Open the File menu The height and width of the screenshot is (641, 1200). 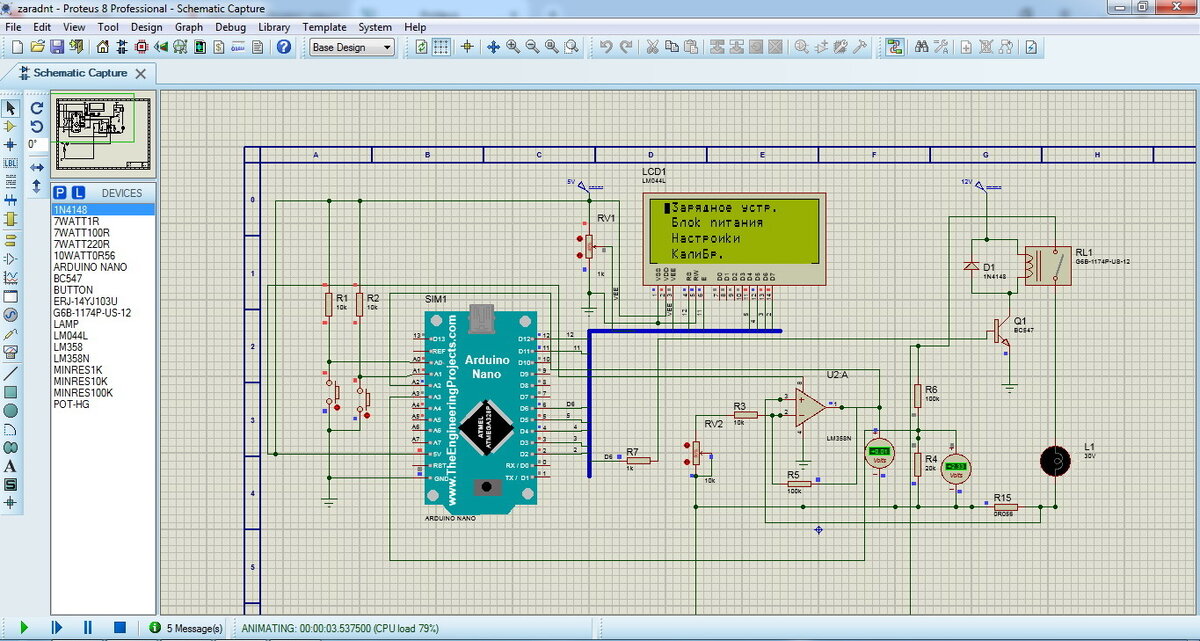coord(13,27)
